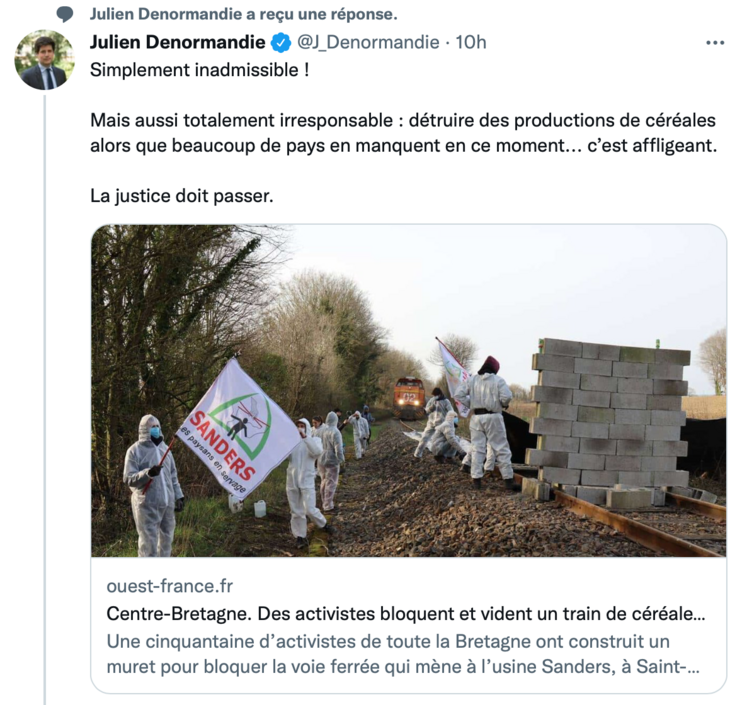747x705 pixels.
Task: Click the 'Simplement inadmissible !' tweet text
Action: tap(200, 70)
